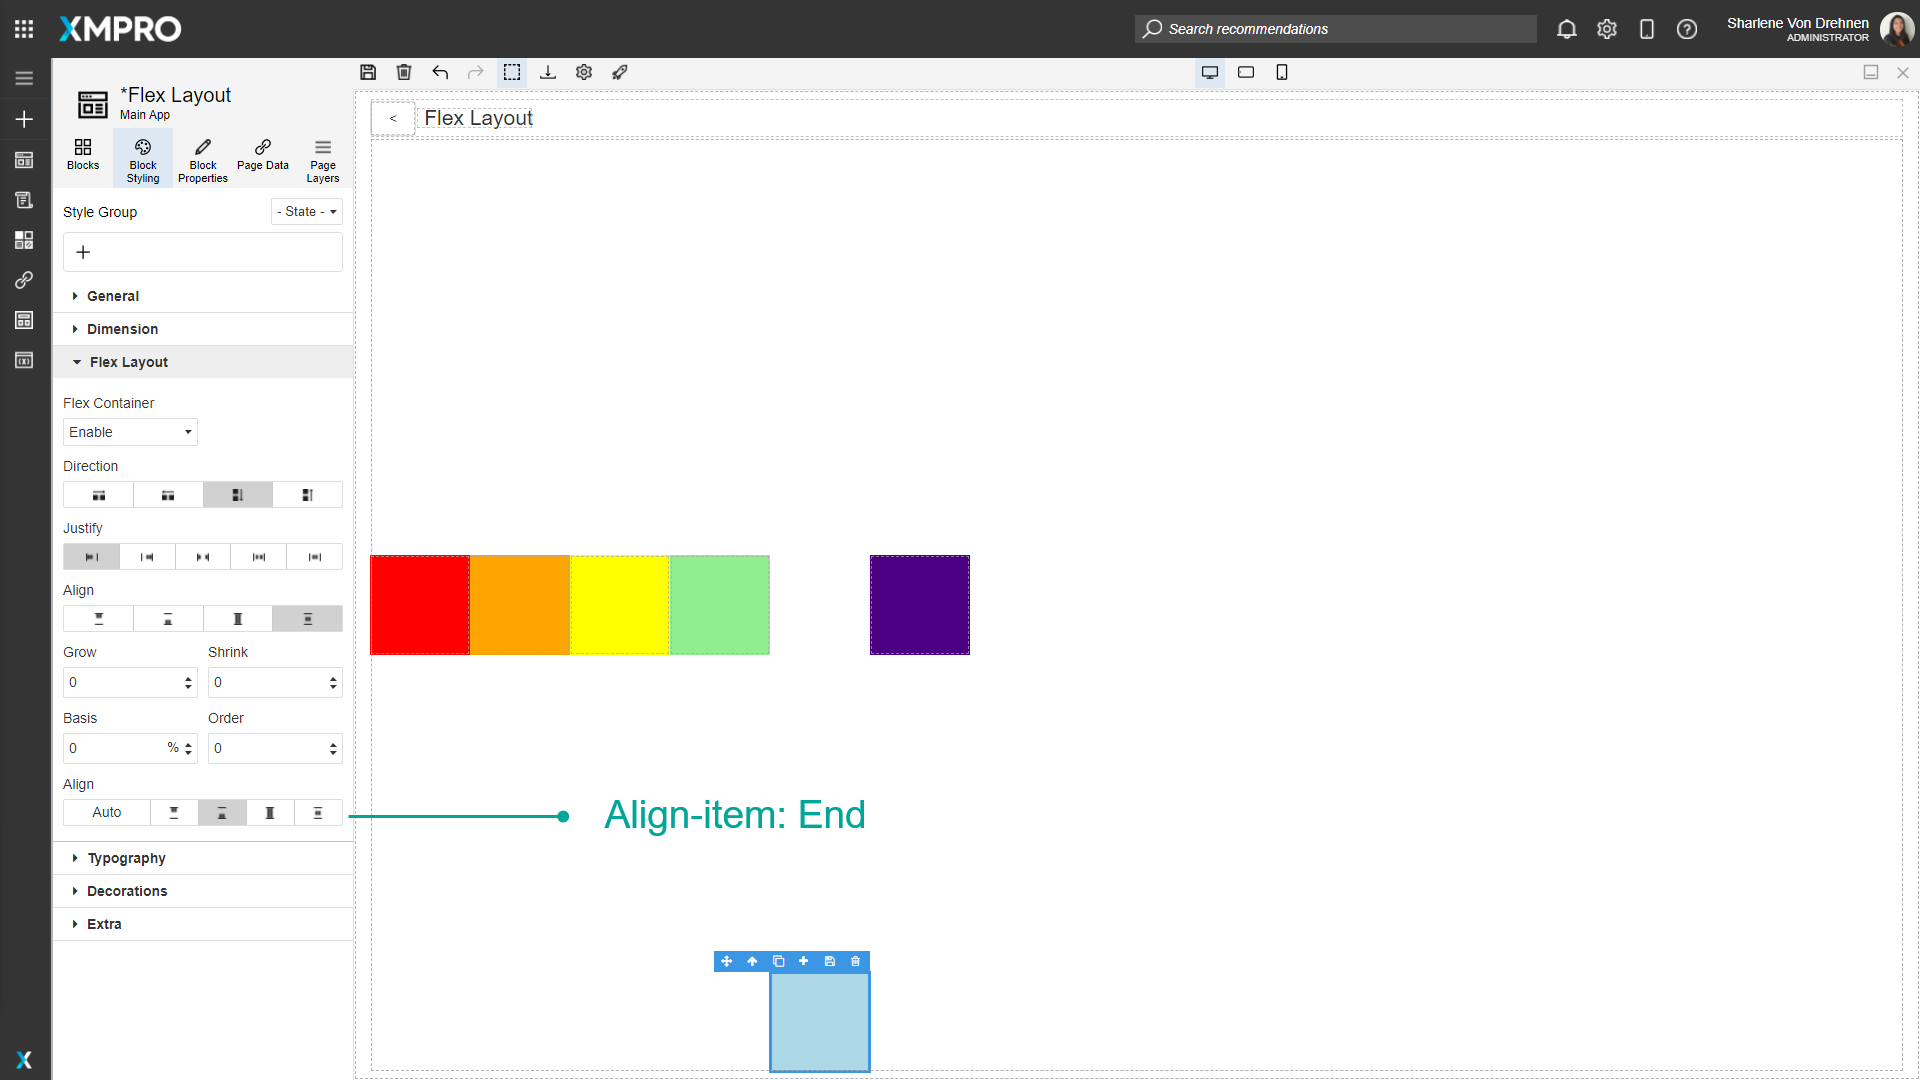Click the Save icon in the page toolbar
1920x1080 pixels.
pos(368,72)
